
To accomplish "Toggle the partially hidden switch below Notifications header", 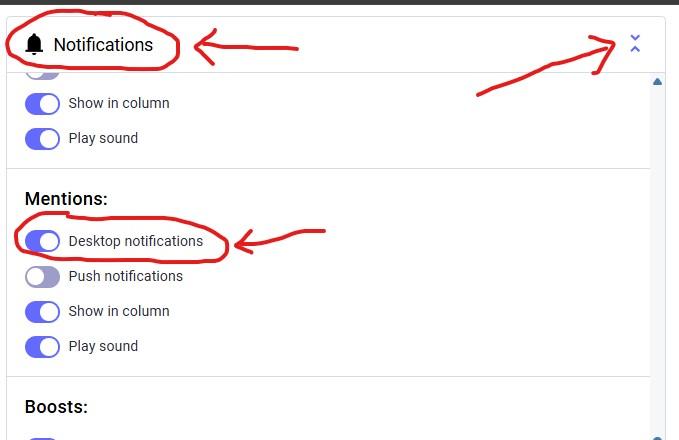I will click(x=42, y=75).
